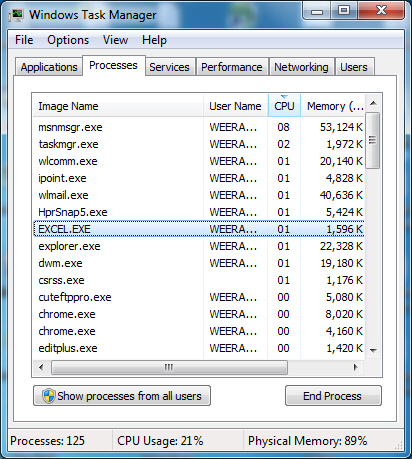Screen dimensions: 412x459
Task: Select the msnmsgr.exe process
Action: (199, 127)
